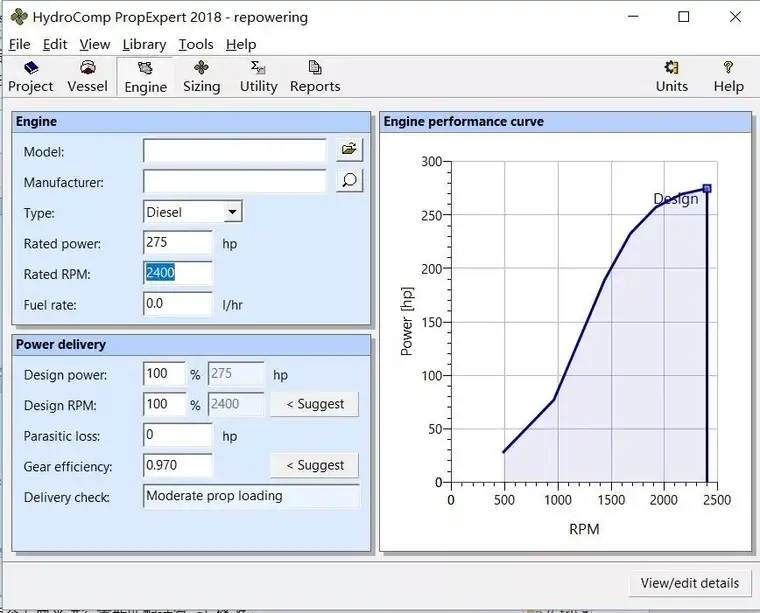
Task: Click the Rated power field
Action: pos(178,242)
